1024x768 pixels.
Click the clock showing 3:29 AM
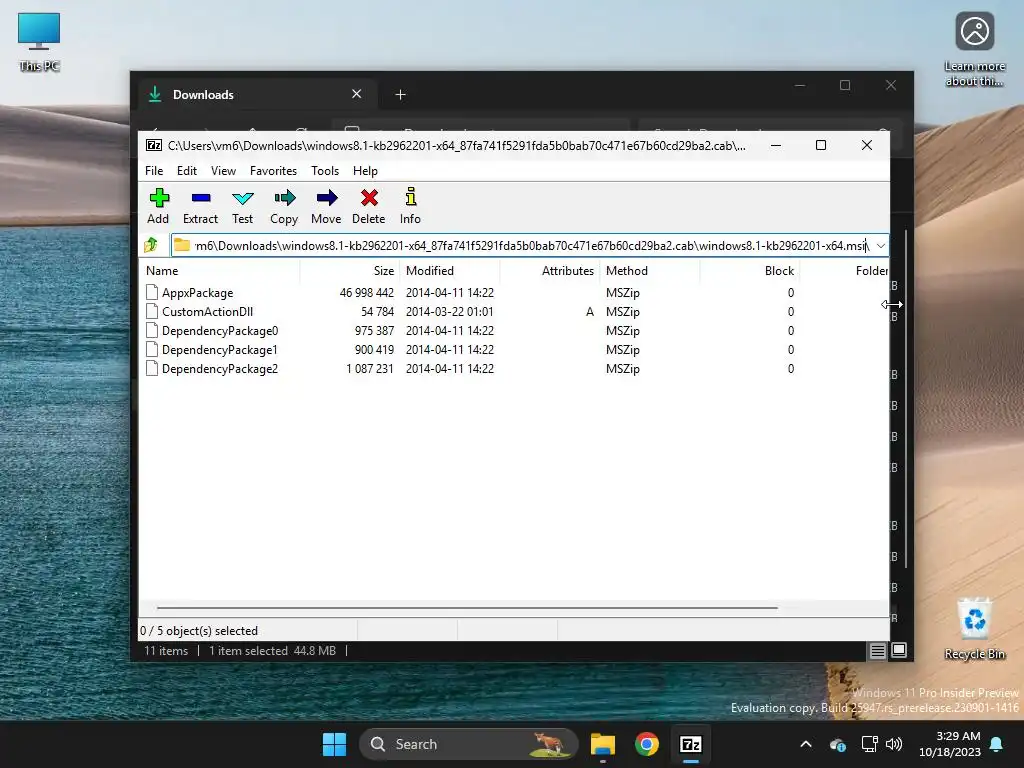coord(958,736)
